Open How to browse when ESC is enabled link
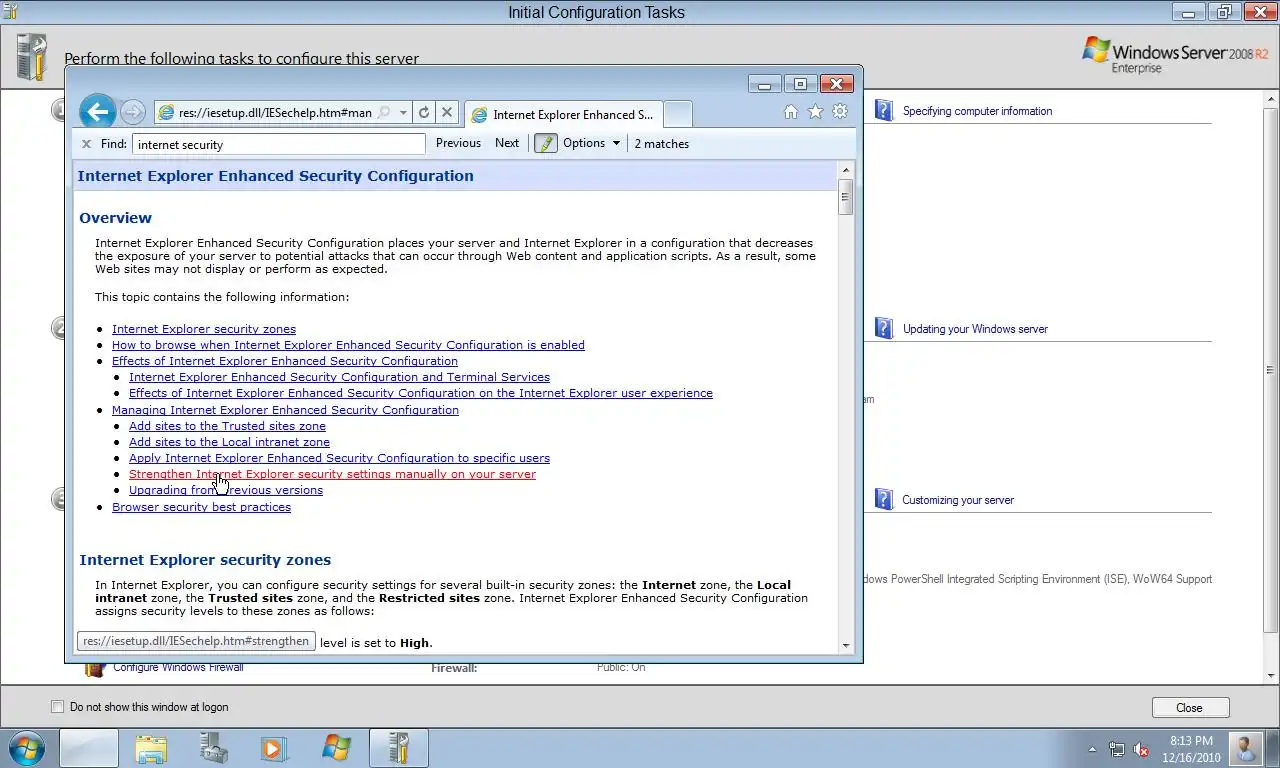 348,345
